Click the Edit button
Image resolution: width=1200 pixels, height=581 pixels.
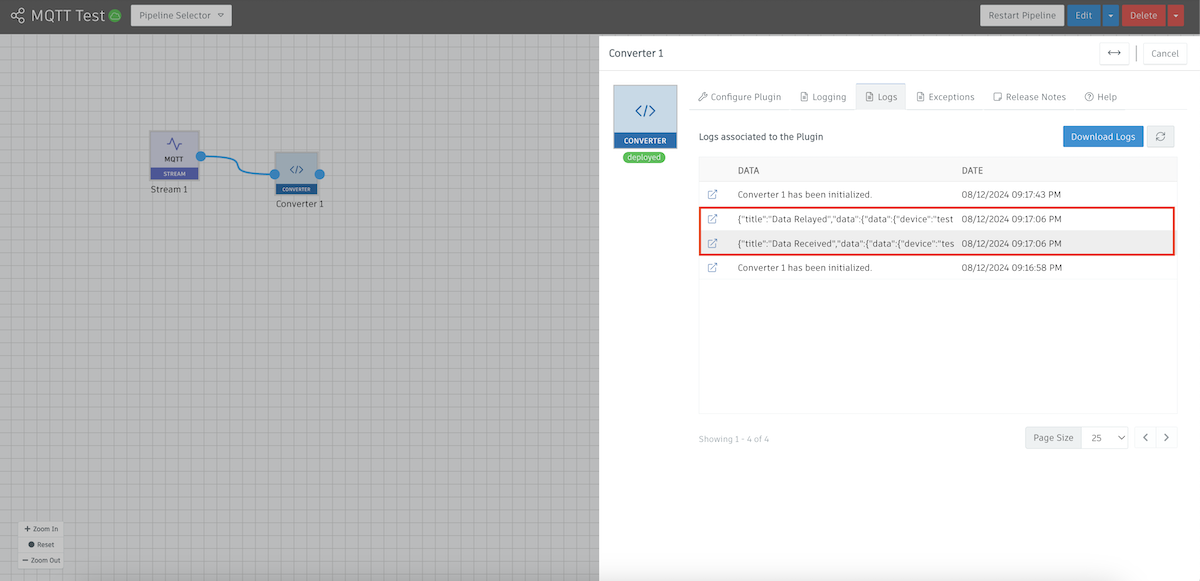coord(1083,16)
